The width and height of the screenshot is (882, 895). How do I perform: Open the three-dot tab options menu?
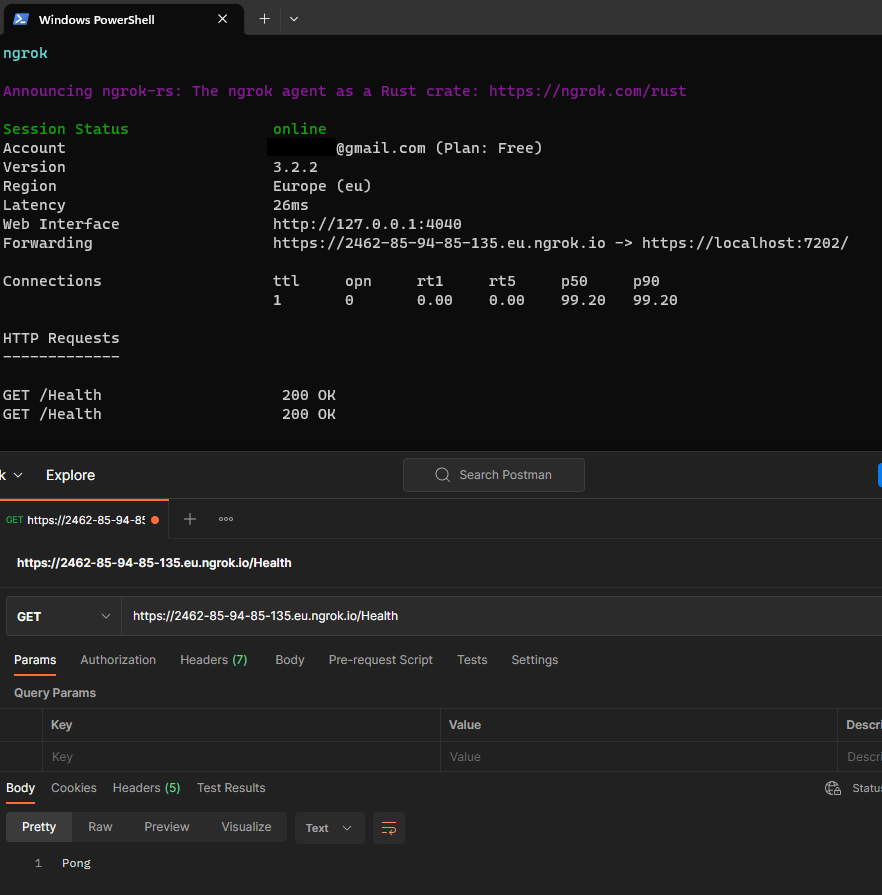(226, 519)
